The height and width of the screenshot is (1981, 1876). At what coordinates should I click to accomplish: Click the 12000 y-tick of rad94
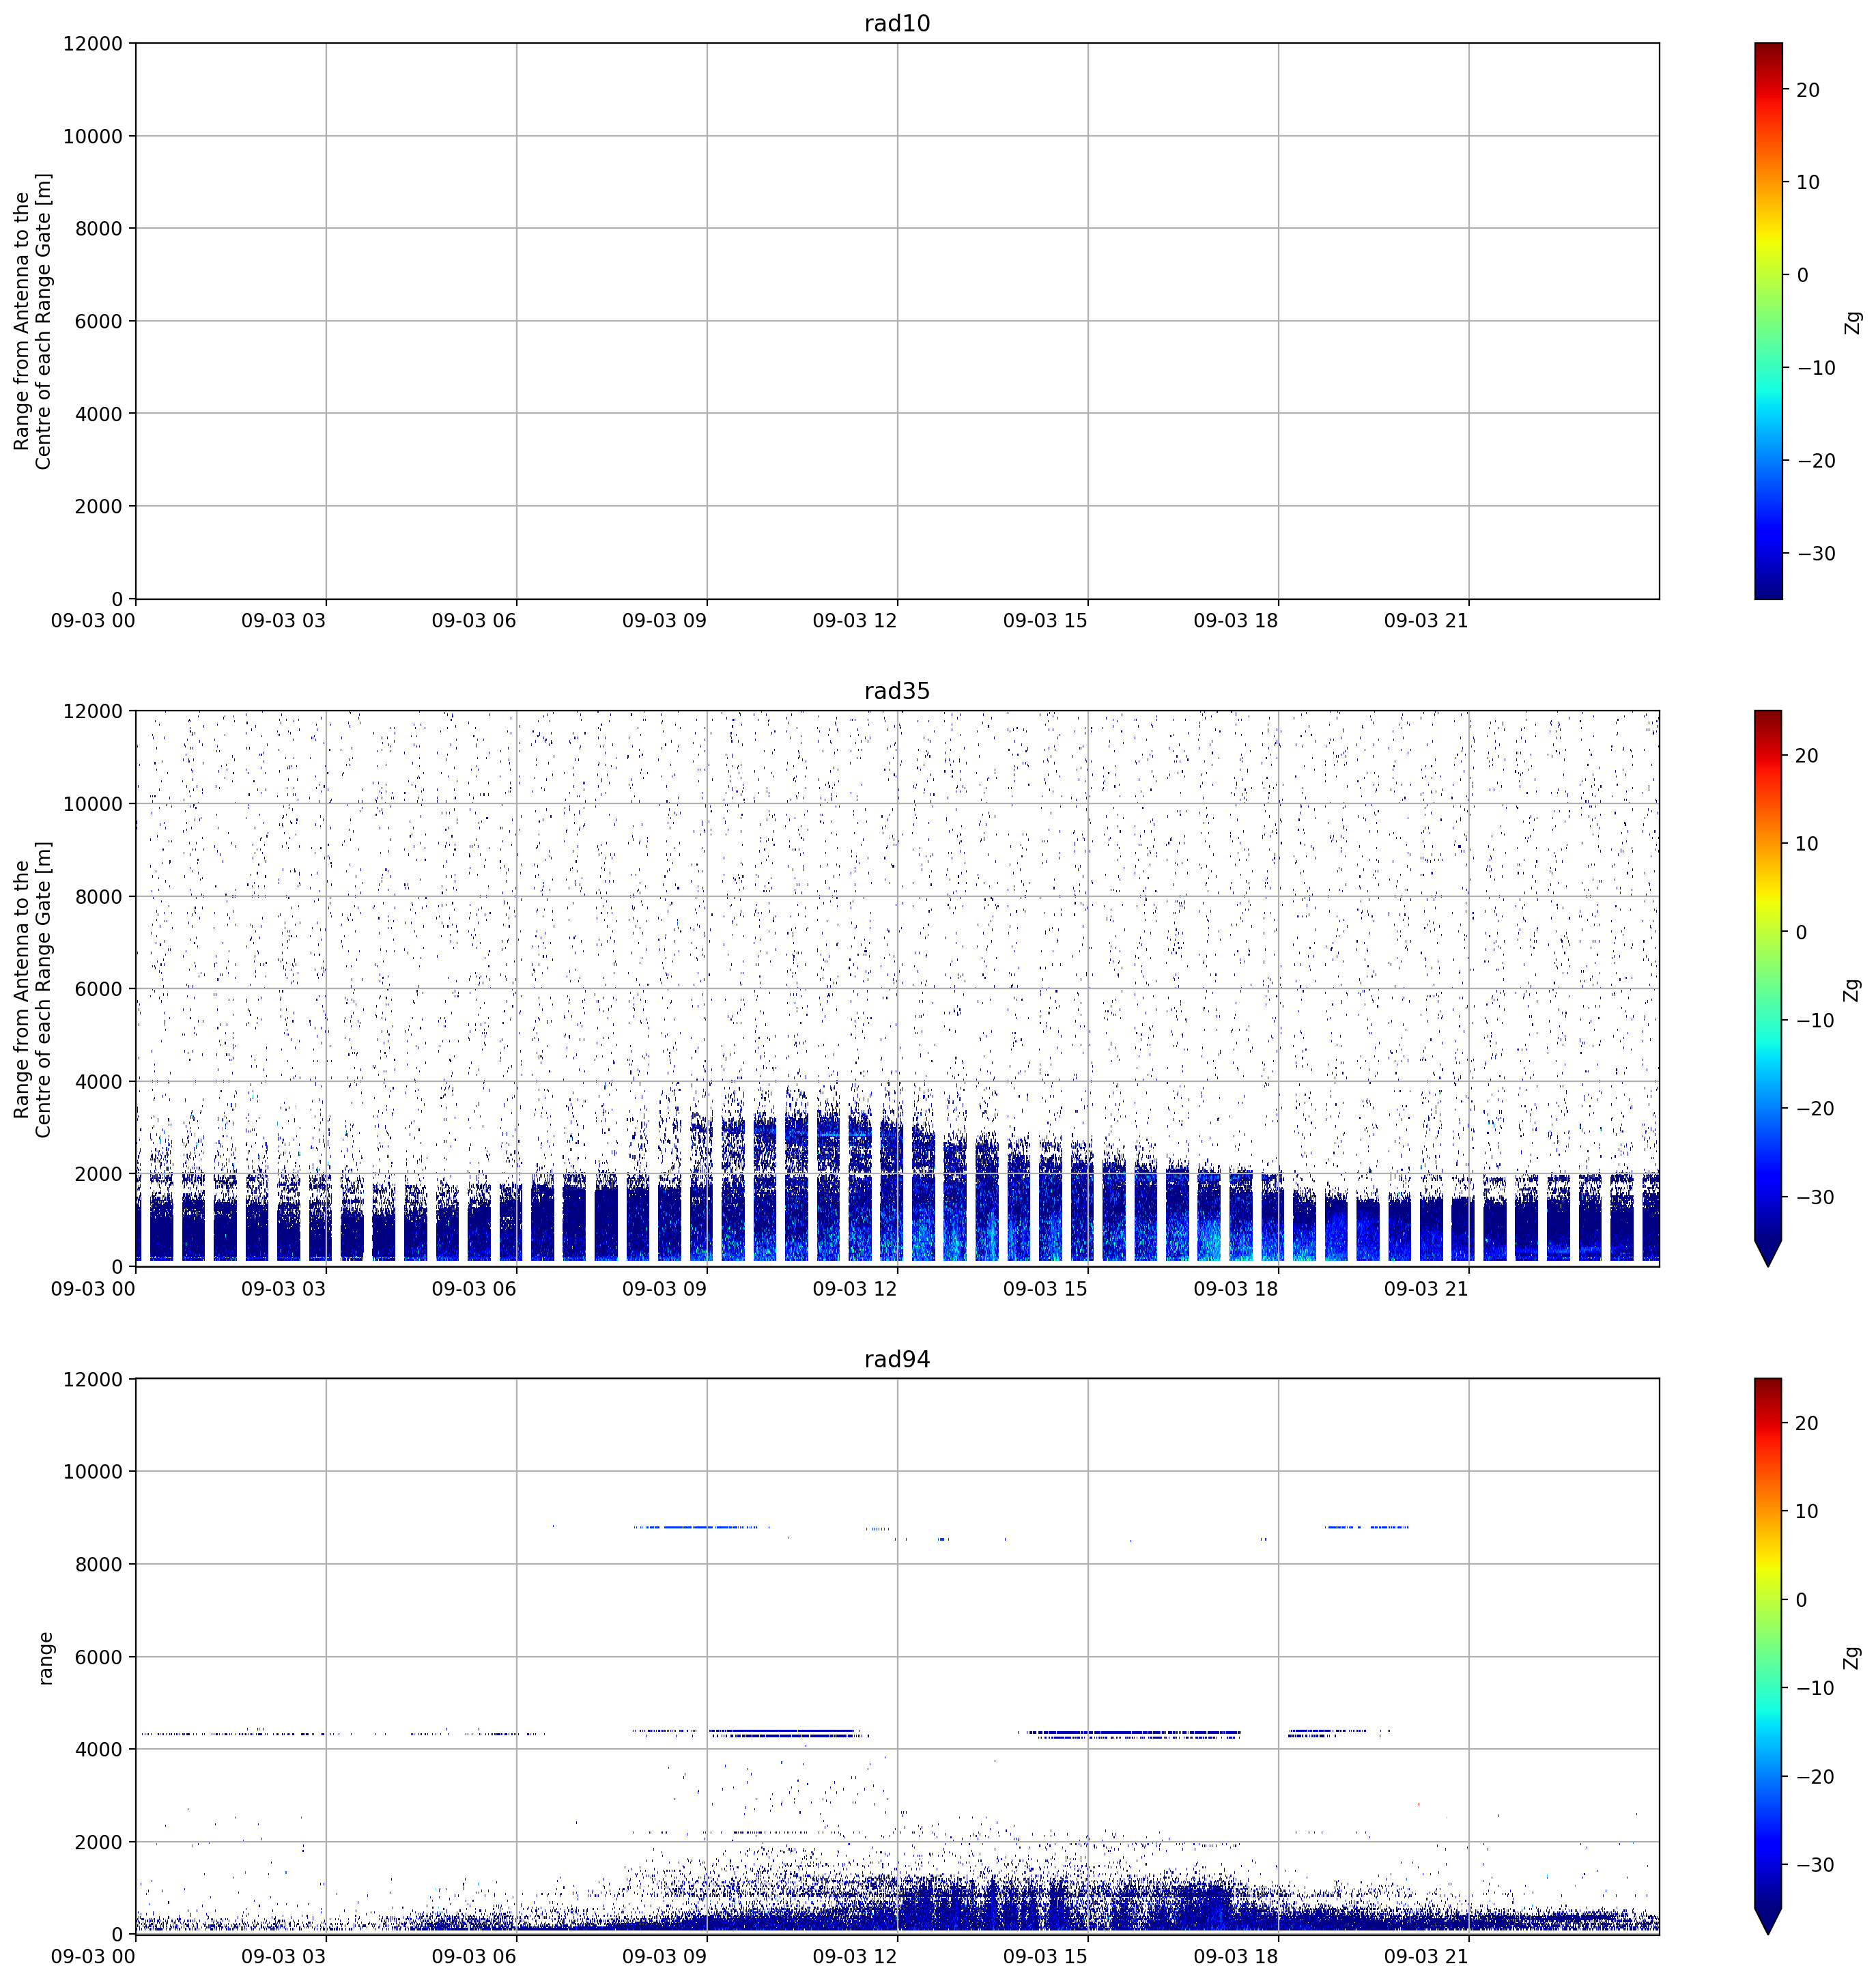tap(93, 1380)
